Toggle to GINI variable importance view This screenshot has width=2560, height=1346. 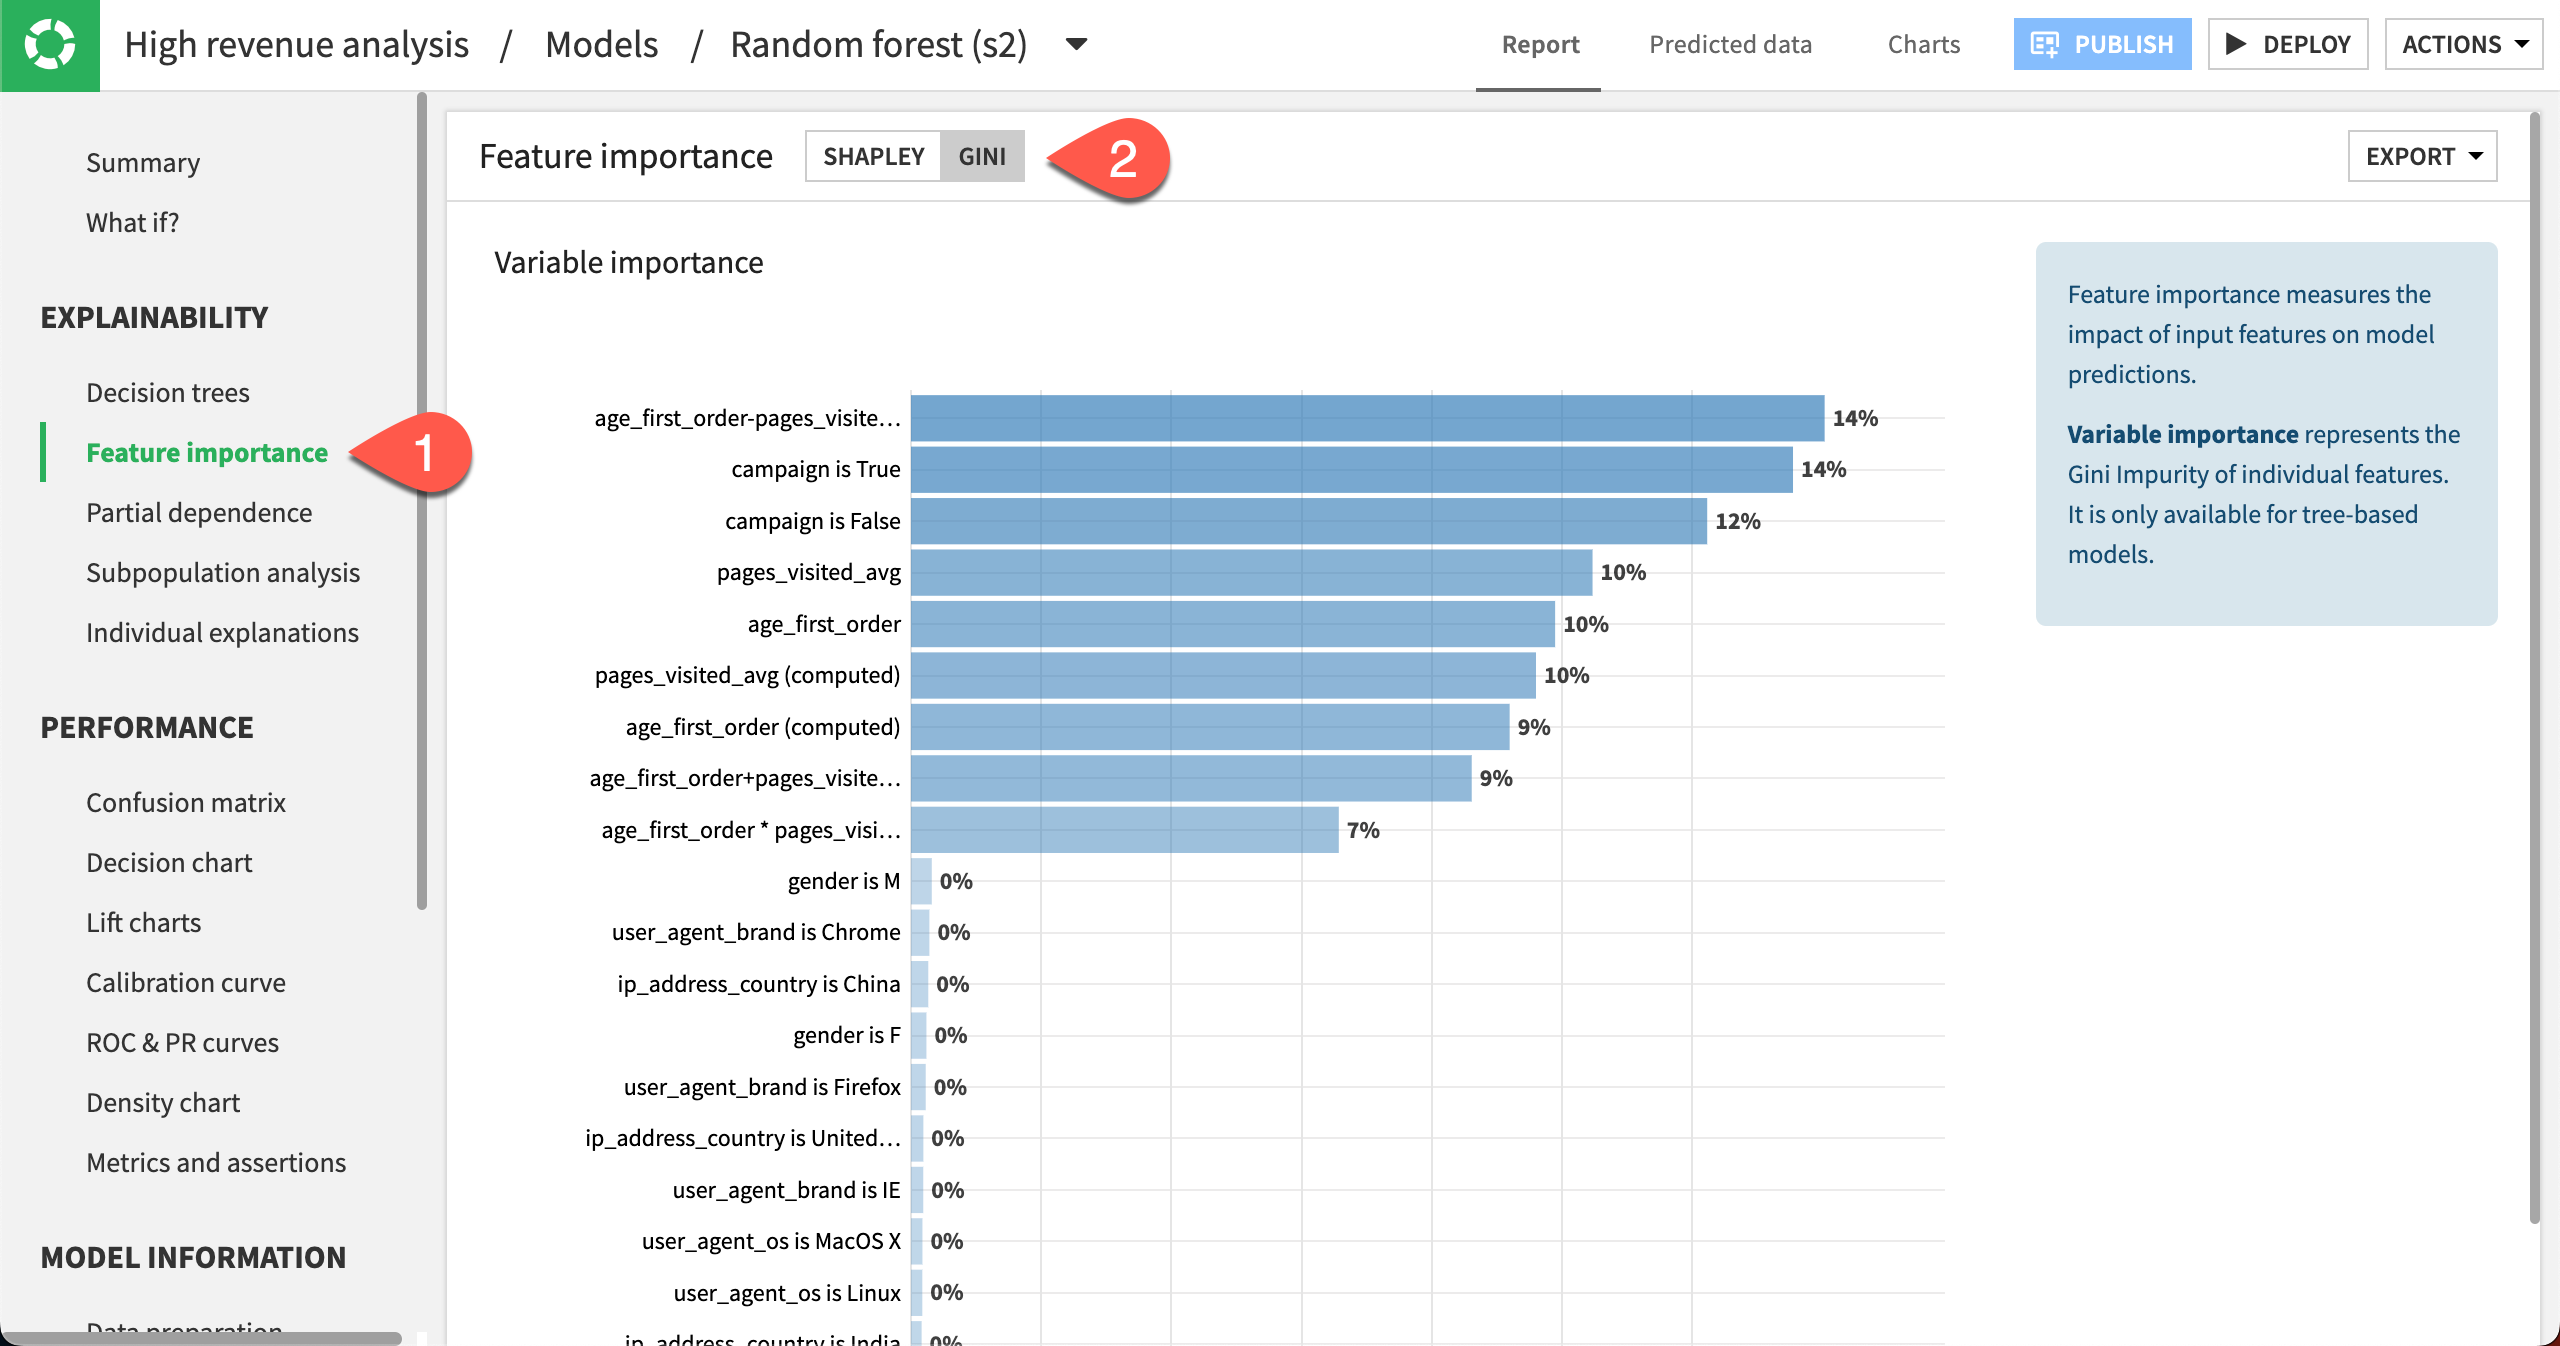coord(982,156)
